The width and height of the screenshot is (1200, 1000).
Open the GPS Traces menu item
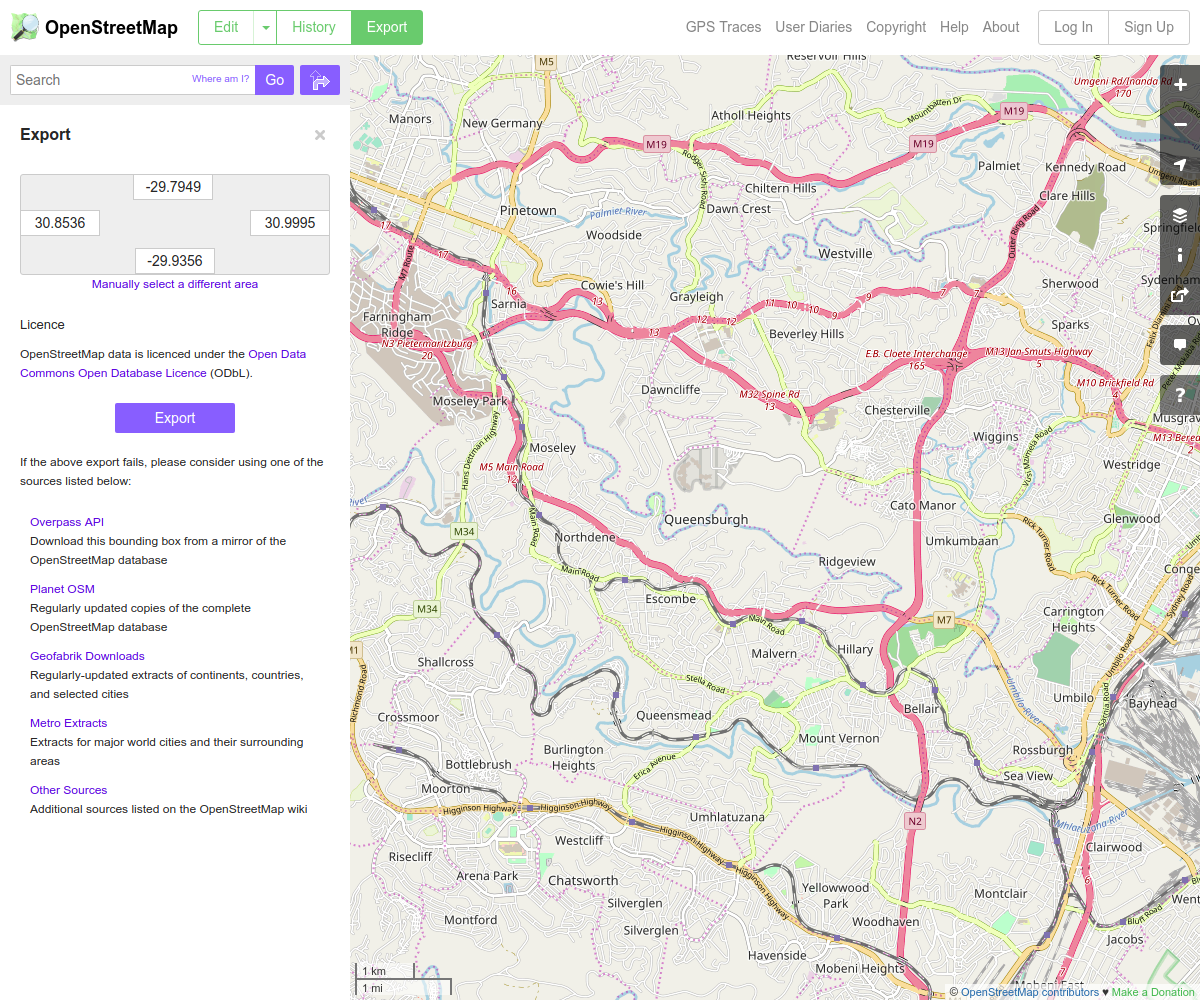[723, 28]
